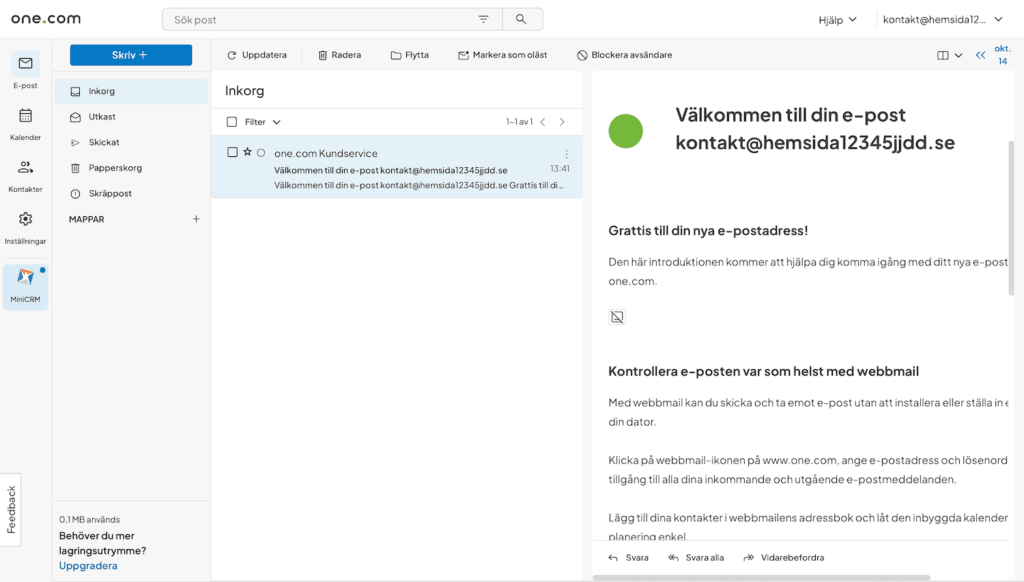Click the one.com logo
Image resolution: width=1024 pixels, height=582 pixels.
[46, 19]
